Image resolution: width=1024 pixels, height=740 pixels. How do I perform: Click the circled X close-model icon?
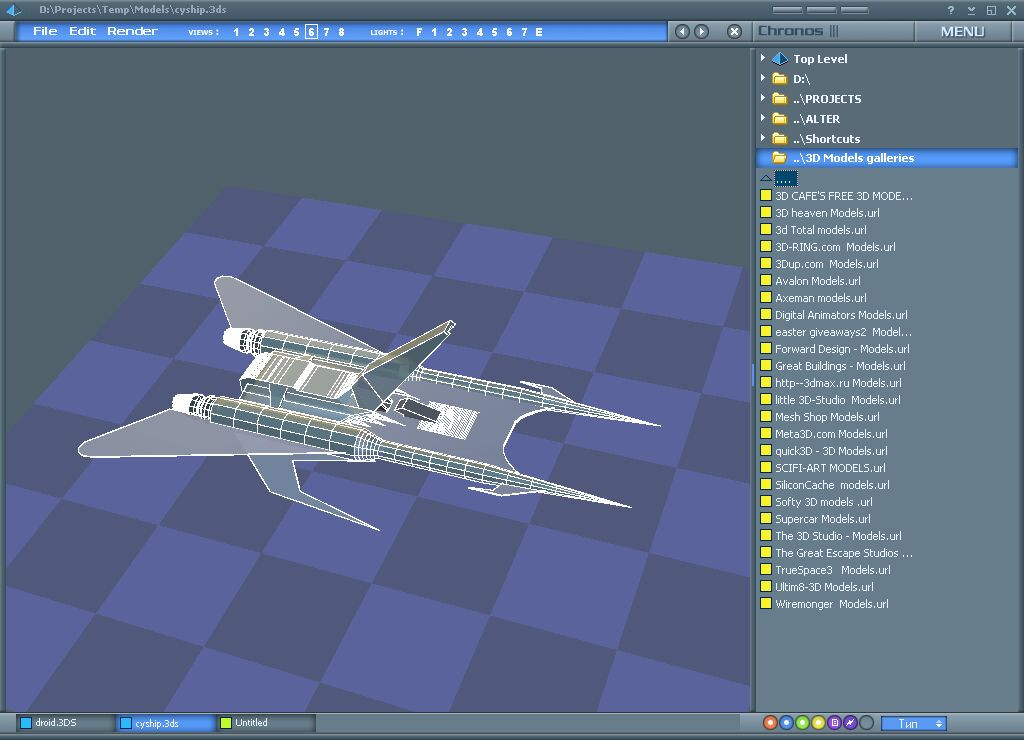point(734,31)
